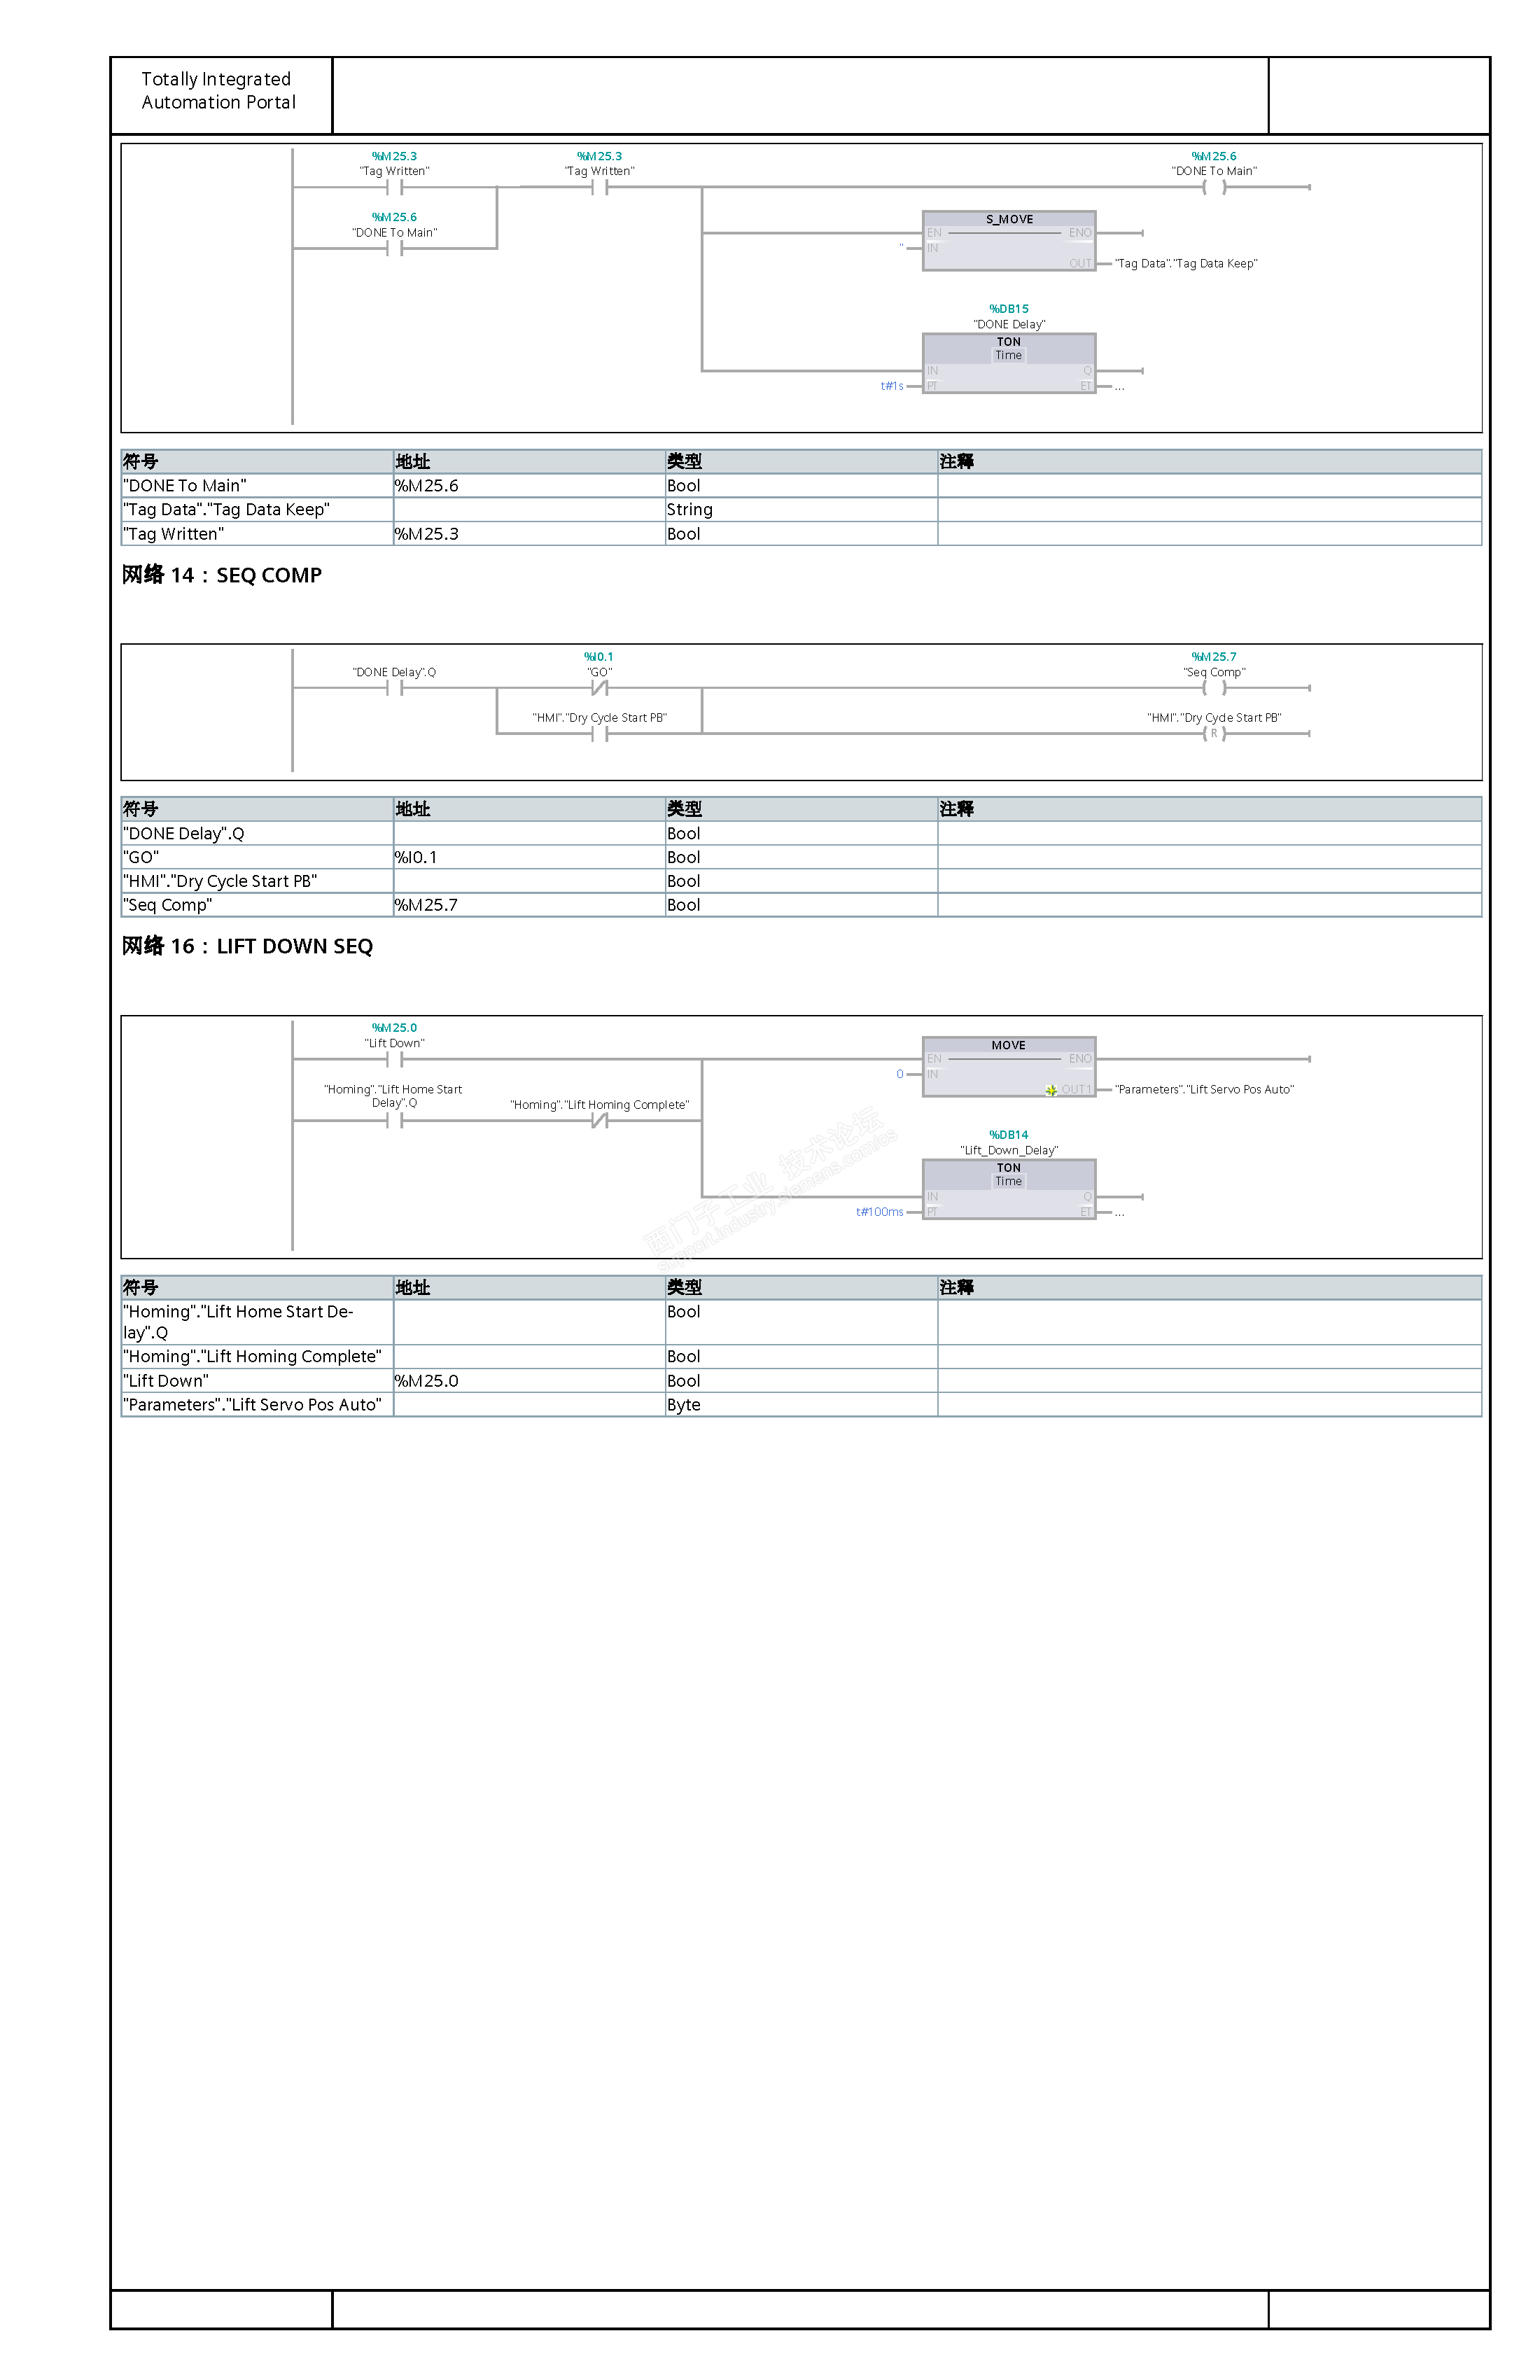Select the Seq Comp output coil
1540x2380 pixels.
coord(1214,688)
